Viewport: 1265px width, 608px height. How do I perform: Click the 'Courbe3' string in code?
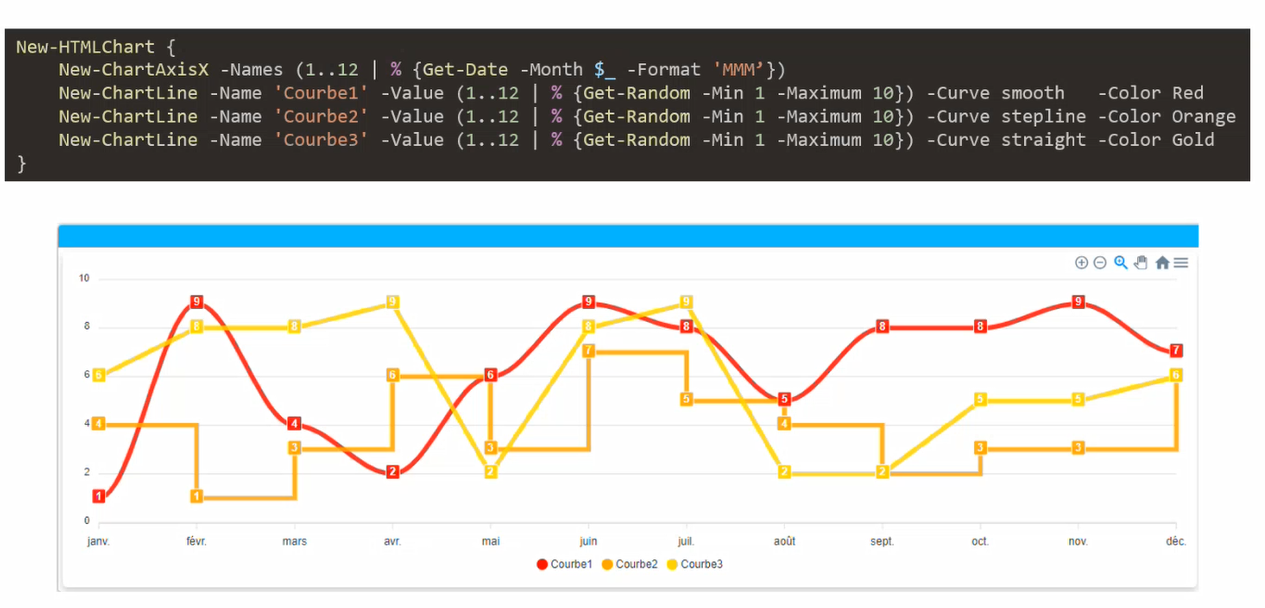tap(321, 140)
